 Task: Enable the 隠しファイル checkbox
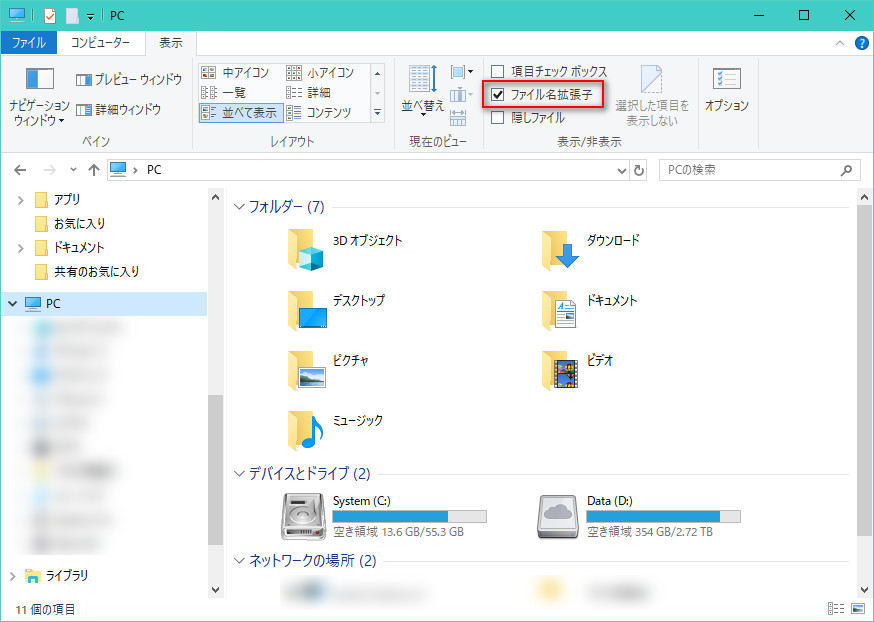pos(498,118)
